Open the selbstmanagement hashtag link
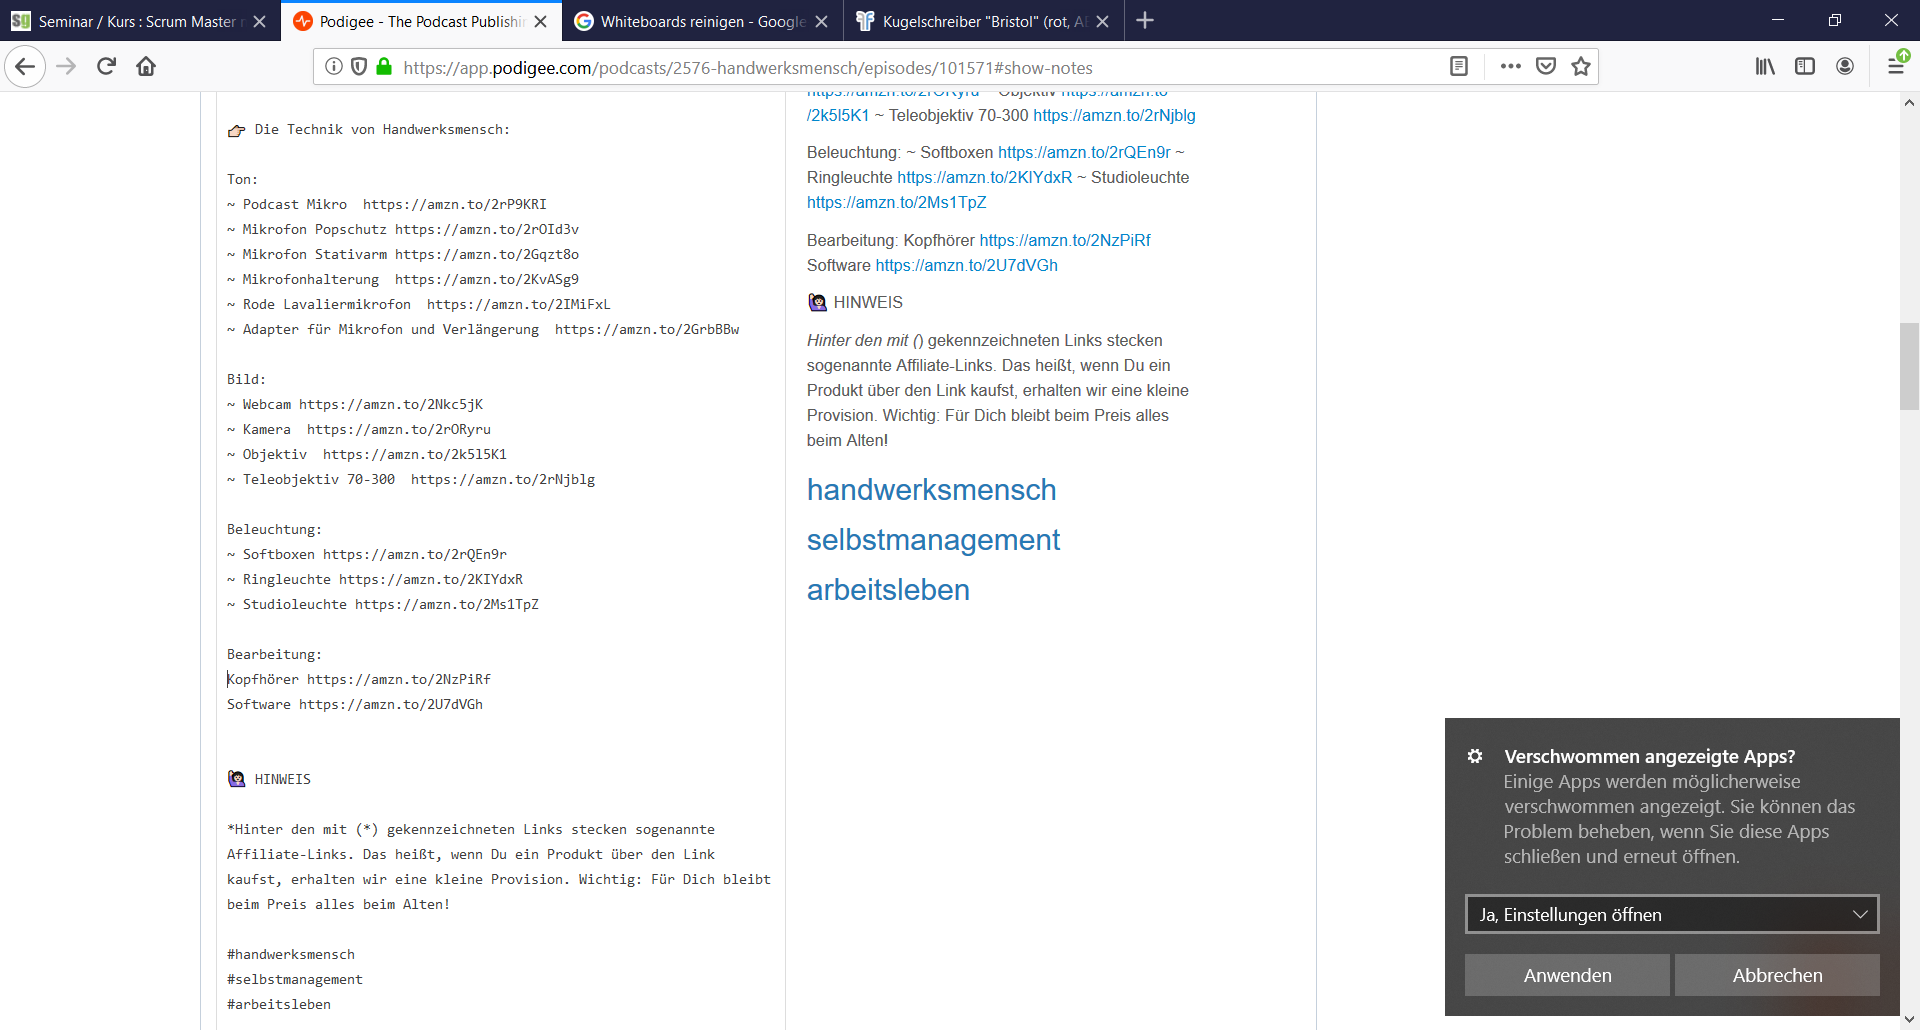The width and height of the screenshot is (1920, 1030). pyautogui.click(x=933, y=540)
